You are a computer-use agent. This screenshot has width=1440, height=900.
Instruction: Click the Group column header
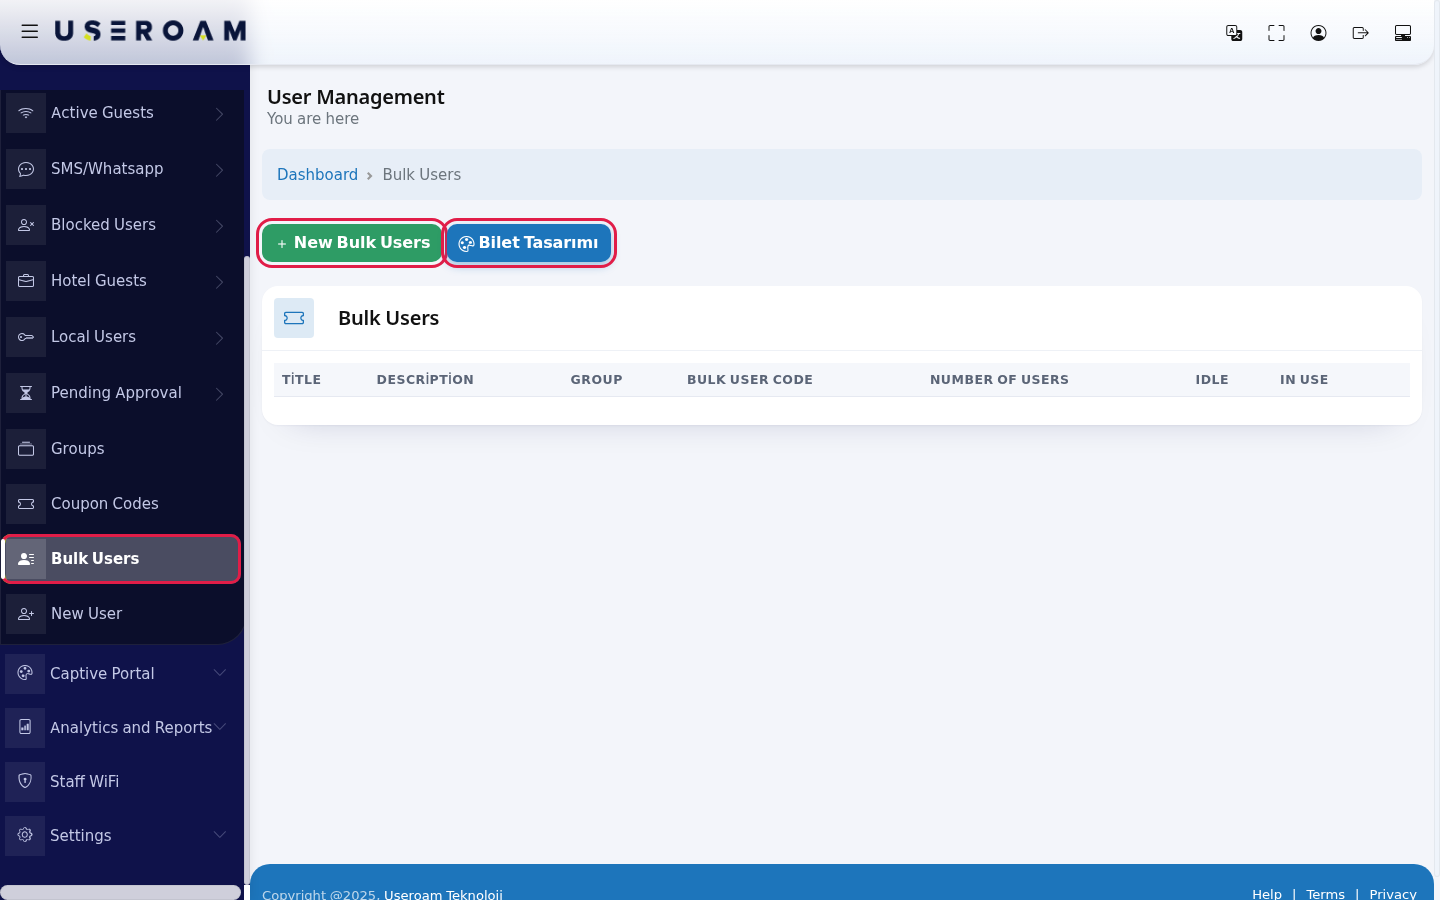pyautogui.click(x=596, y=380)
